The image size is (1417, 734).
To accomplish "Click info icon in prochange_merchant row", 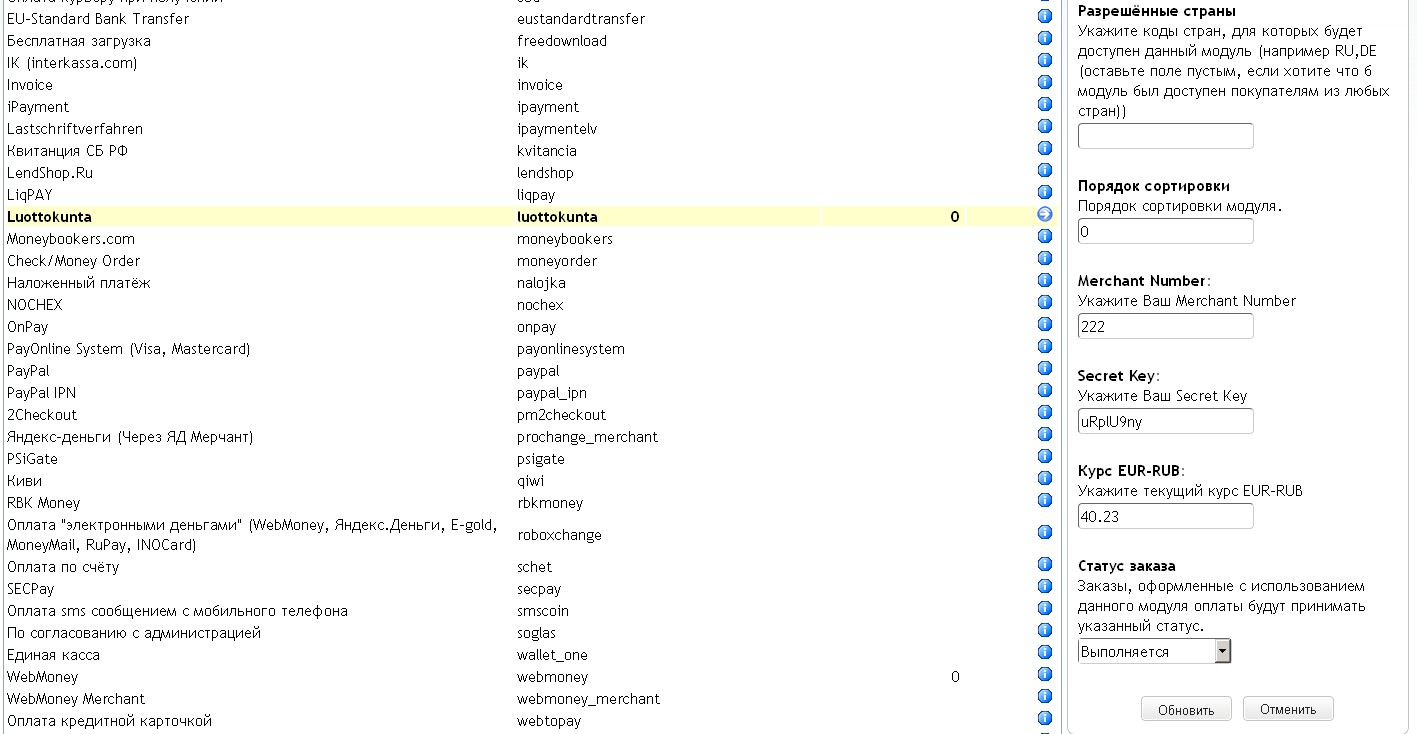I will pyautogui.click(x=1045, y=434).
